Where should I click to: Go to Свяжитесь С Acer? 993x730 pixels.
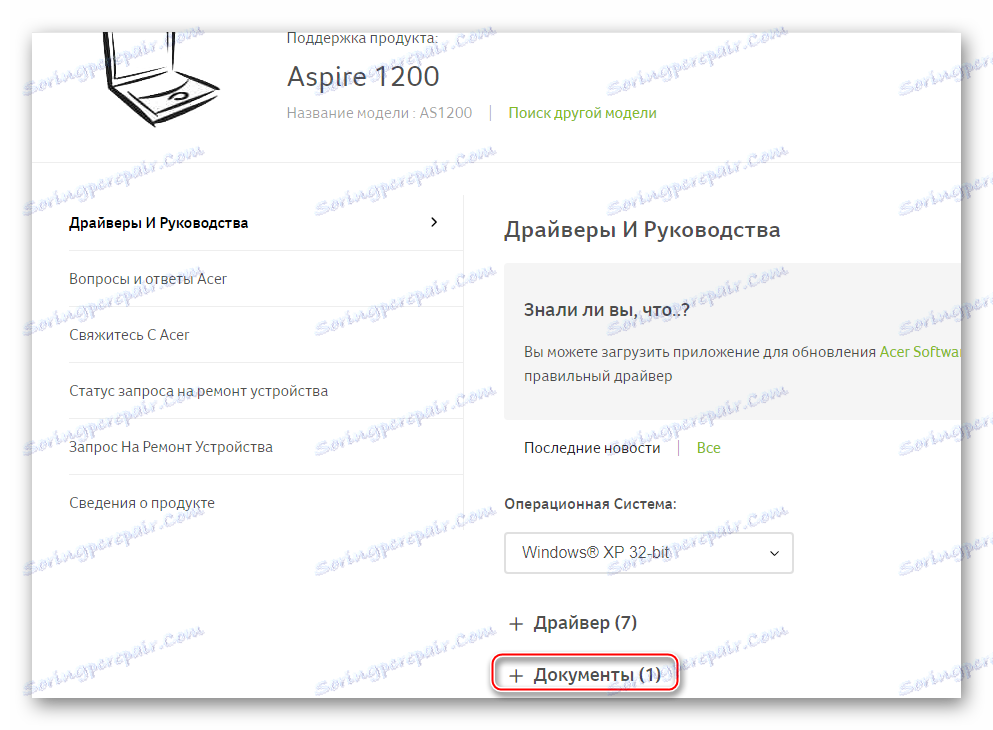click(129, 335)
